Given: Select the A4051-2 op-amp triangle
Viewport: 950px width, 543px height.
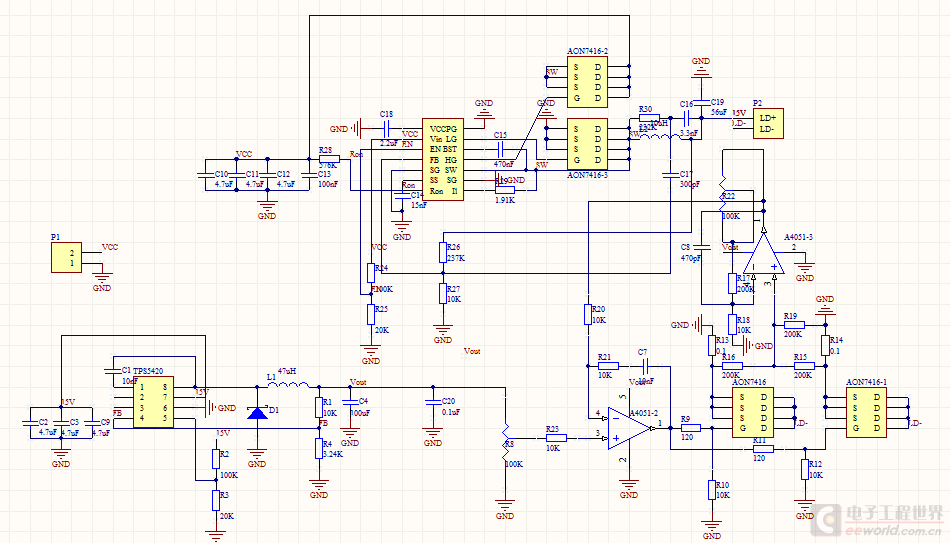Looking at the screenshot, I should (631, 428).
